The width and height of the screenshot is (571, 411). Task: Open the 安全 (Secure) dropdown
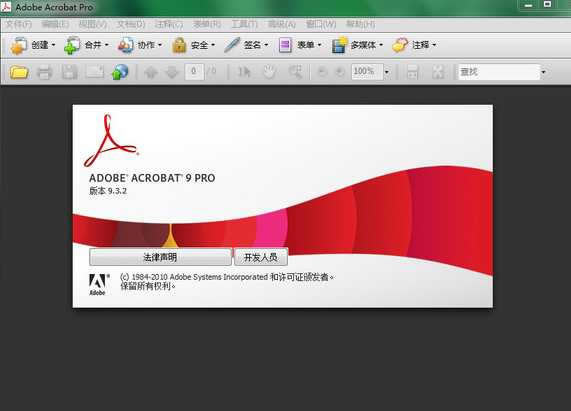193,45
